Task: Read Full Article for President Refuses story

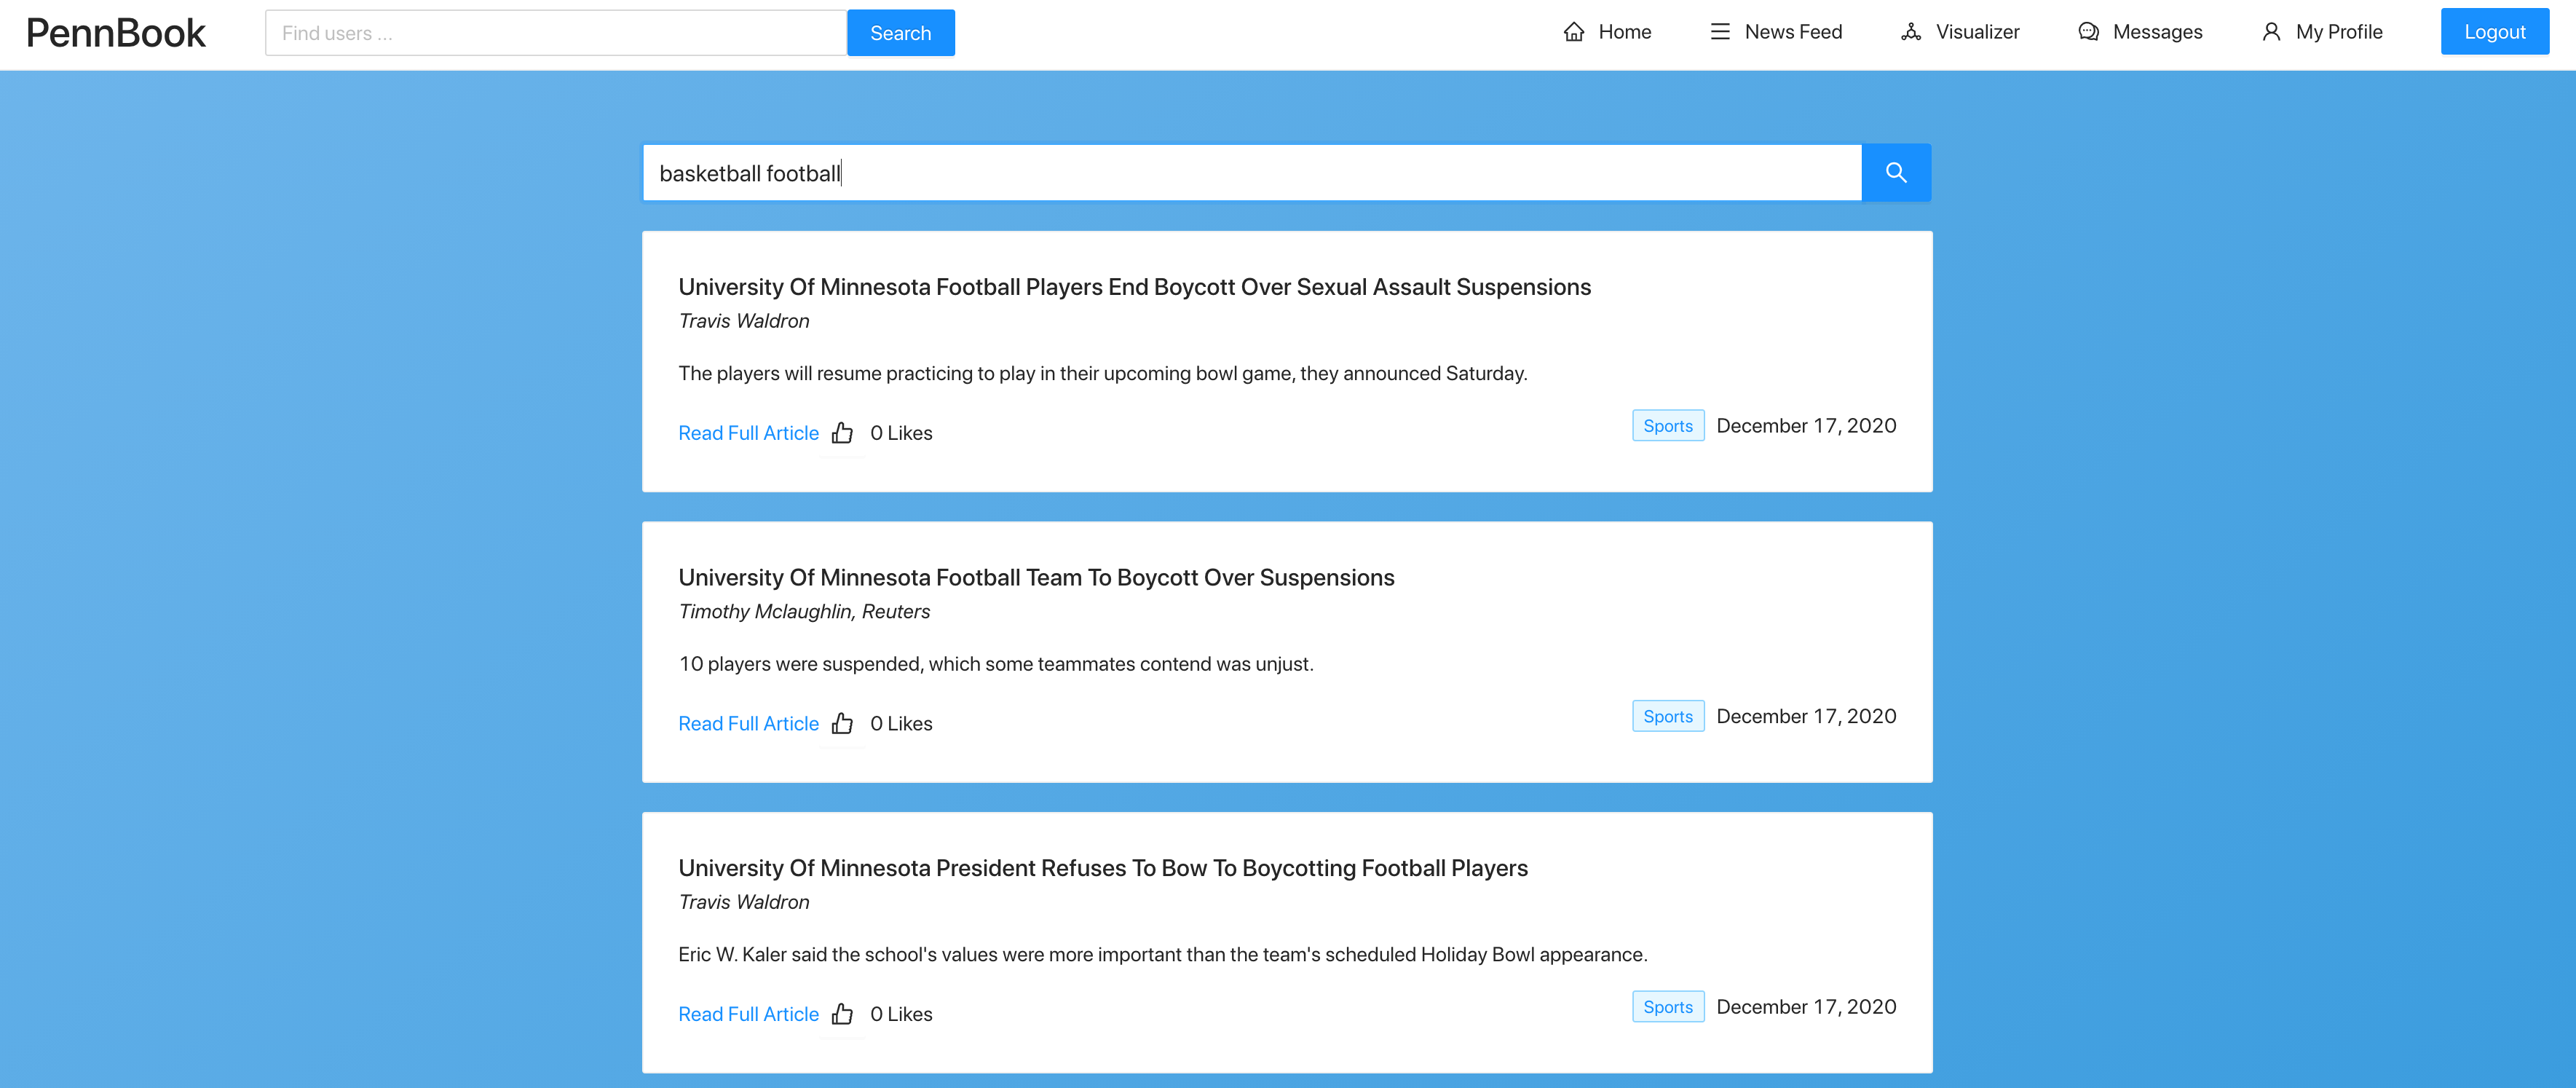Action: [748, 1014]
